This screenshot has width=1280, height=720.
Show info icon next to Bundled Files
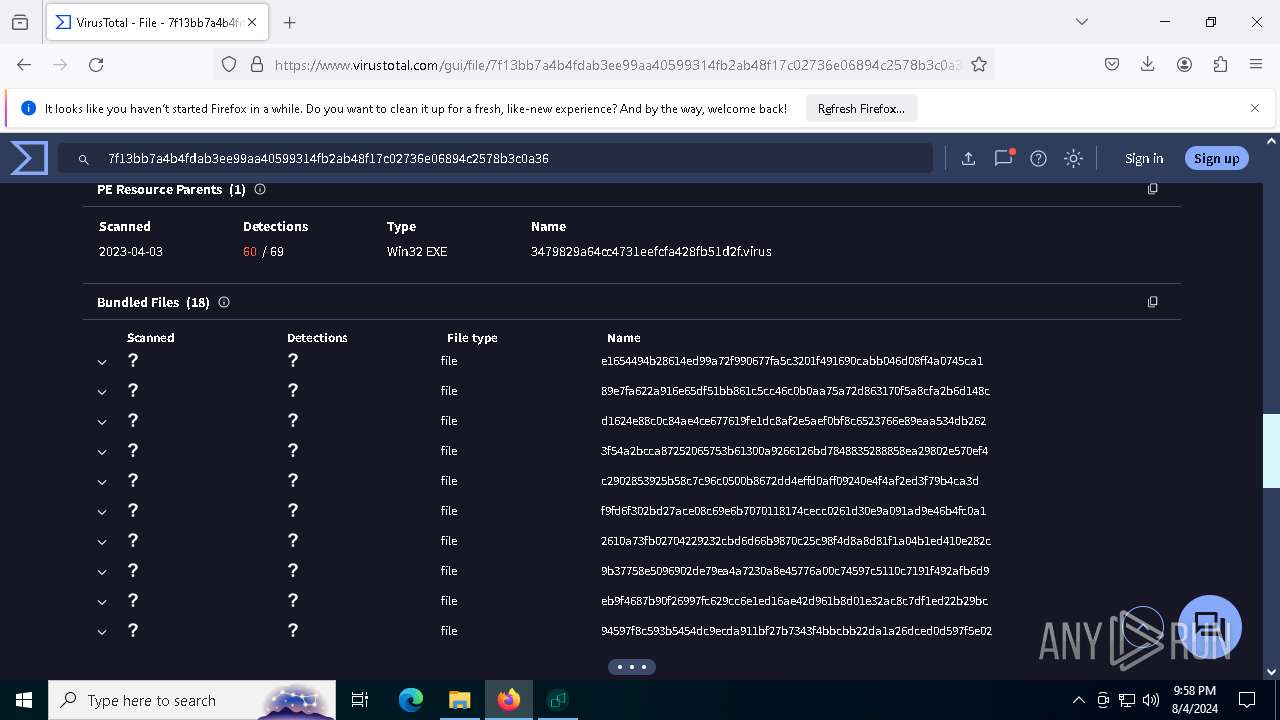pyautogui.click(x=224, y=302)
